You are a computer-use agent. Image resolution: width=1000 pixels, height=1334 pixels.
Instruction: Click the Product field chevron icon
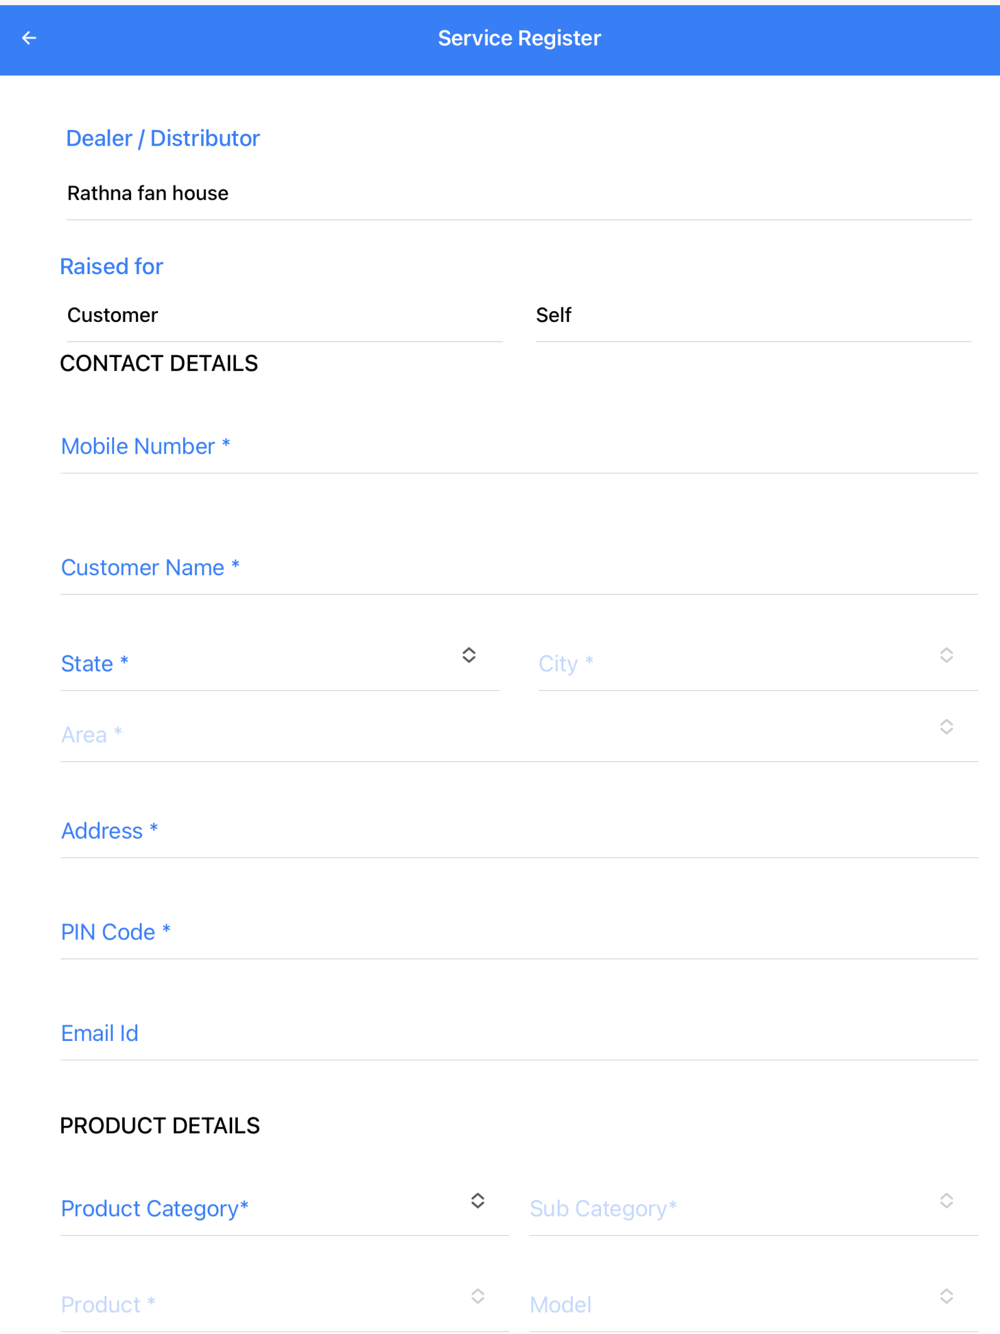(478, 1297)
